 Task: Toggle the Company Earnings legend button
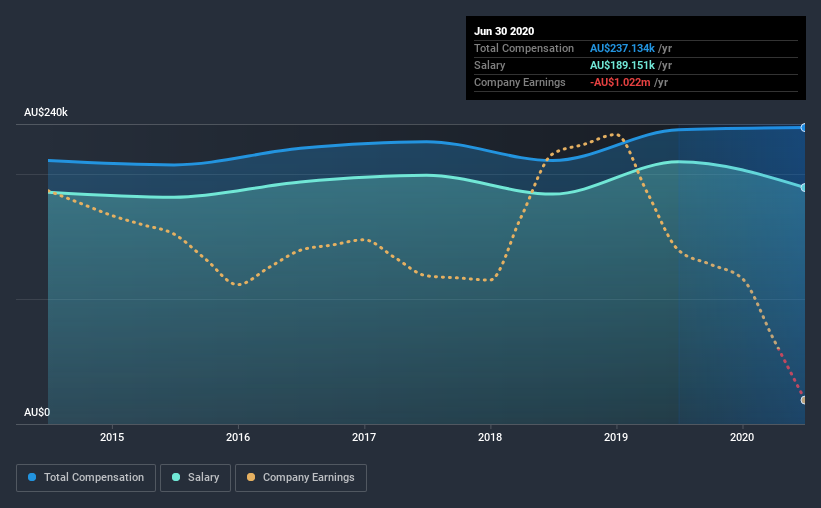tap(301, 478)
